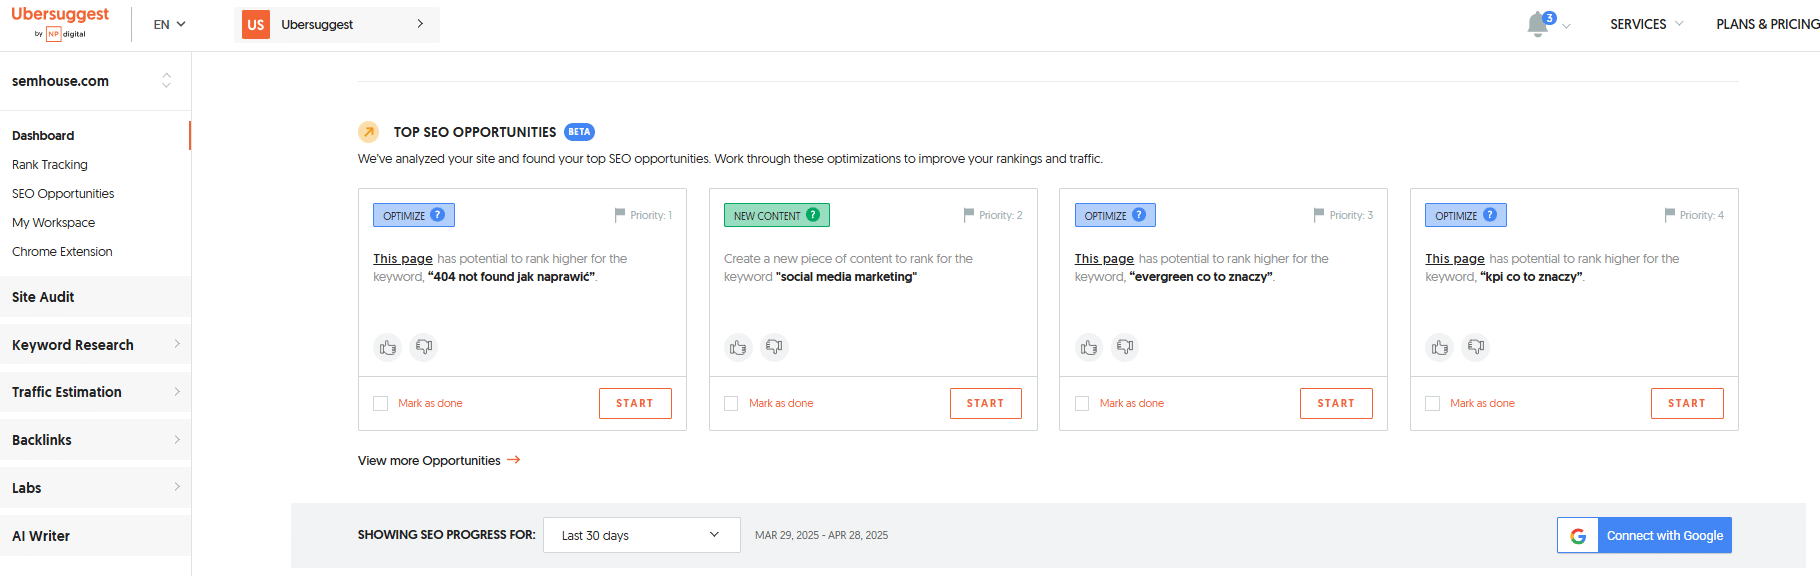1820x576 pixels.
Task: Open Chrome Extension in sidebar
Action: click(x=62, y=252)
